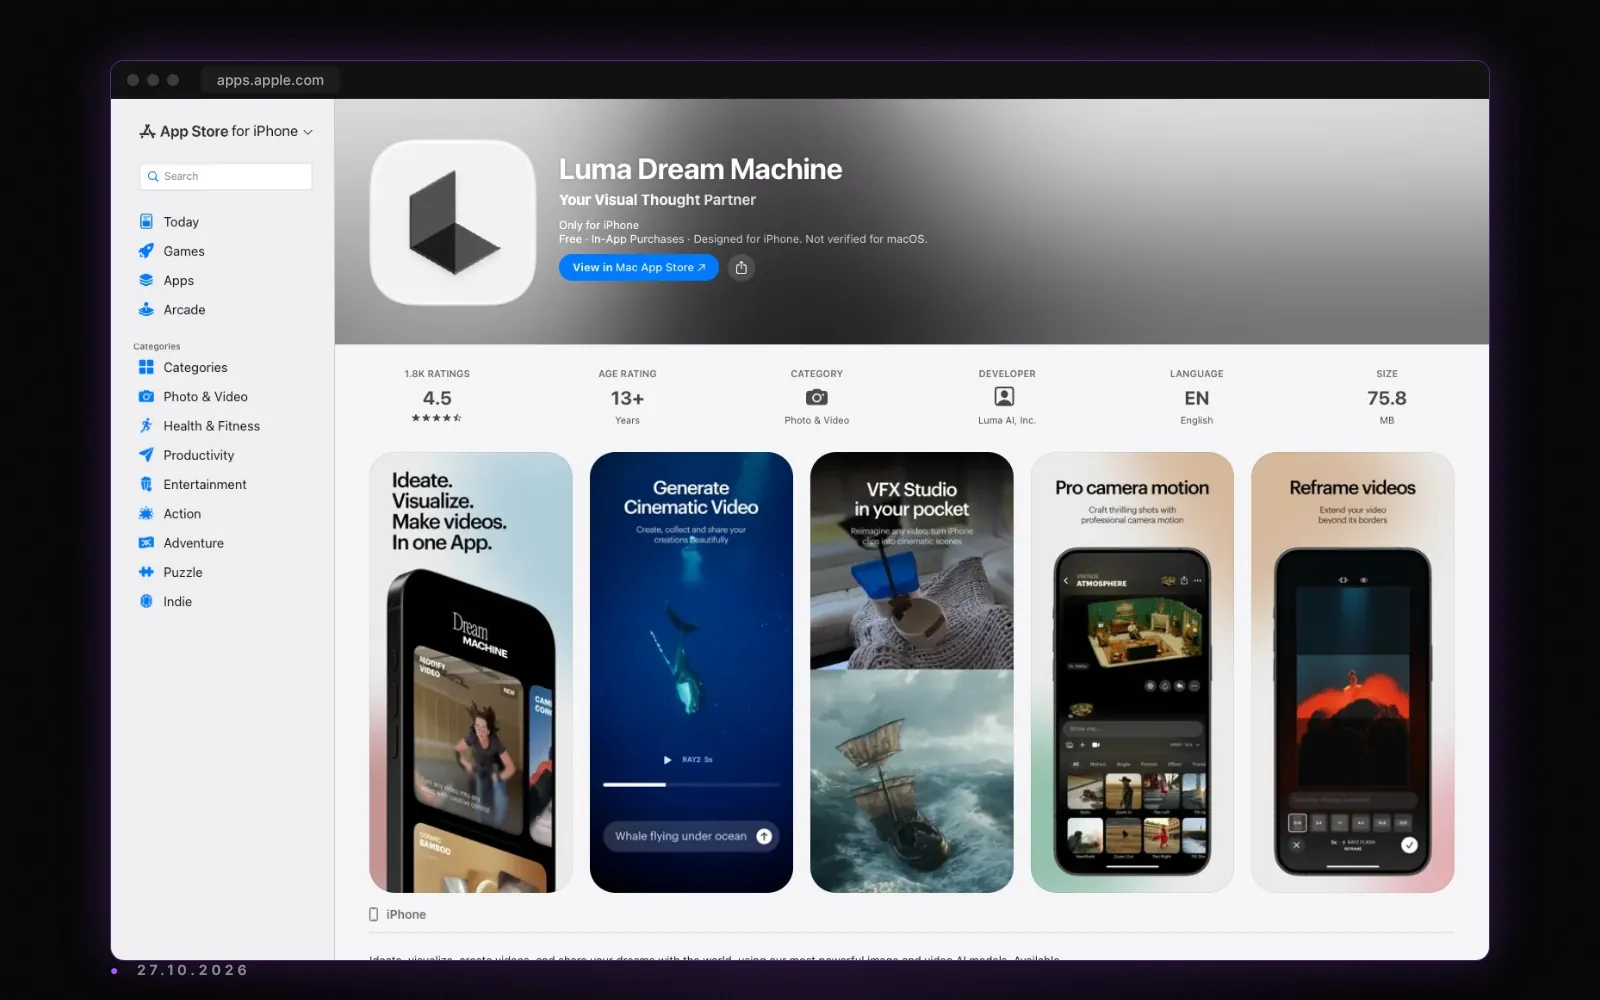Image resolution: width=1600 pixels, height=1000 pixels.
Task: Click the Action category icon
Action: (x=146, y=514)
